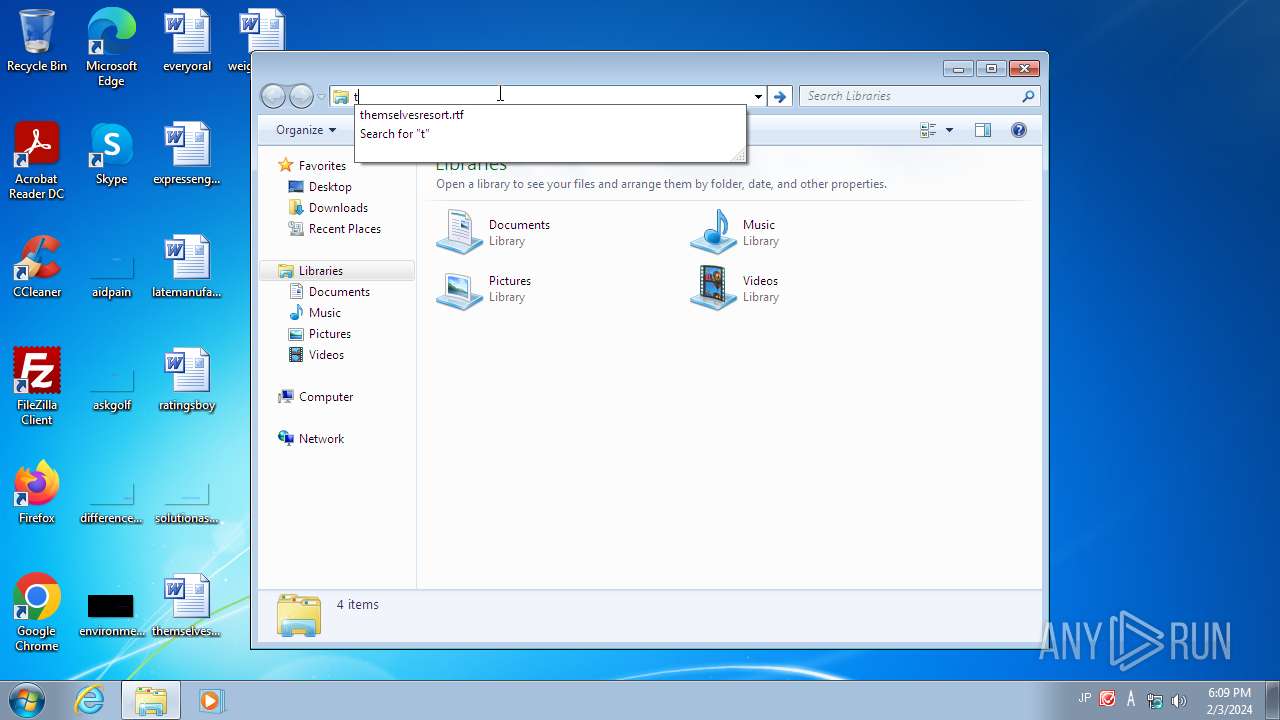Image resolution: width=1280 pixels, height=720 pixels.
Task: Select Music in navigation tree
Action: (324, 313)
